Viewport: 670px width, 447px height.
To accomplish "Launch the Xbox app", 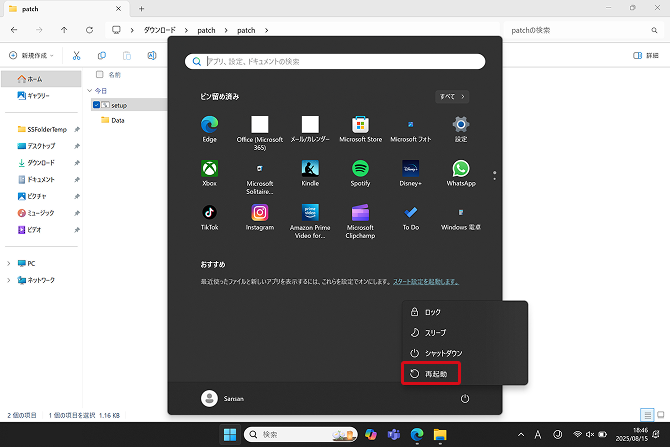I will (x=209, y=173).
